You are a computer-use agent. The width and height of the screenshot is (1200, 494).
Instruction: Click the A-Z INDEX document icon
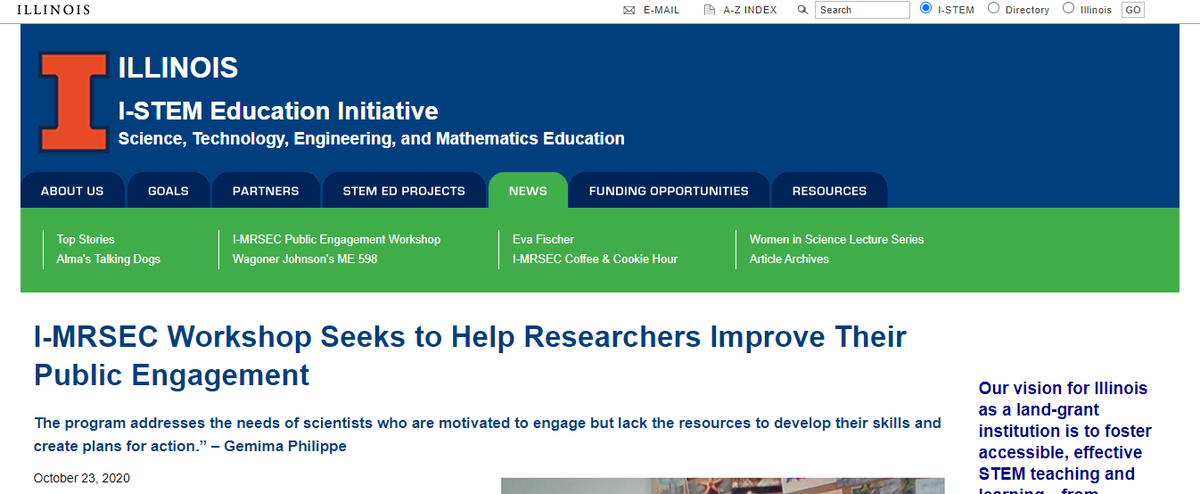(x=709, y=10)
